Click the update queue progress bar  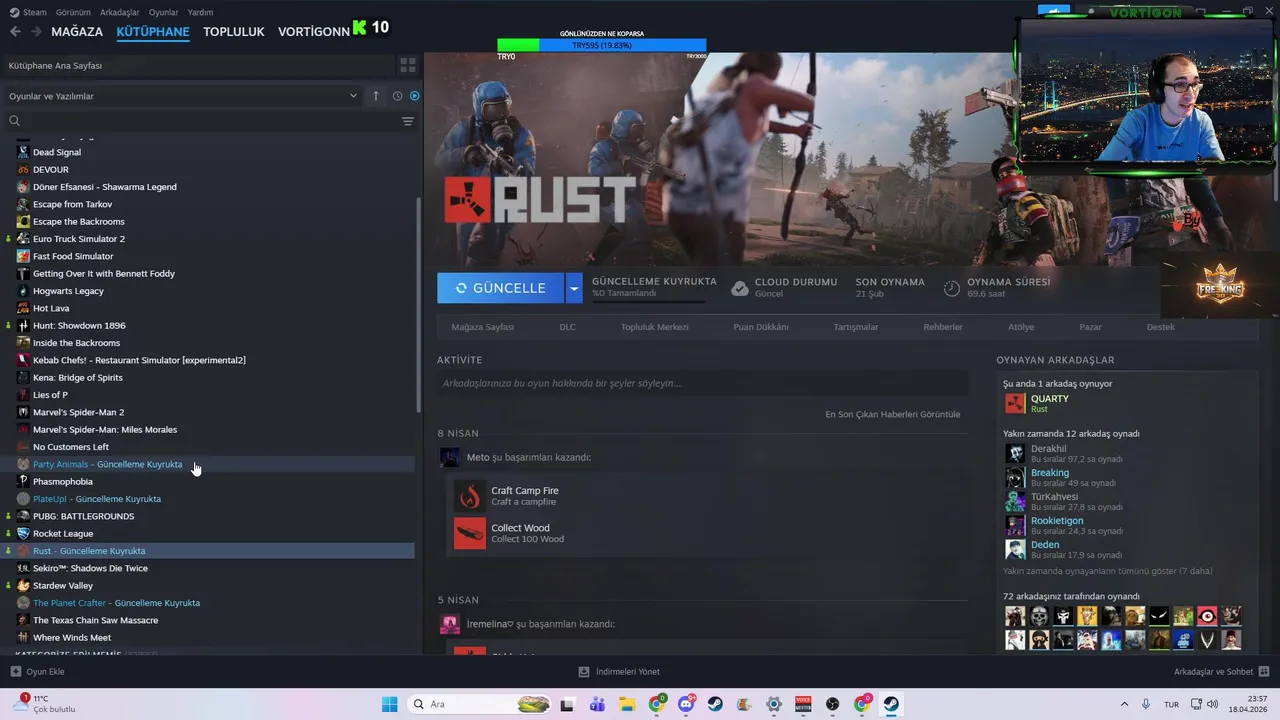(648, 301)
